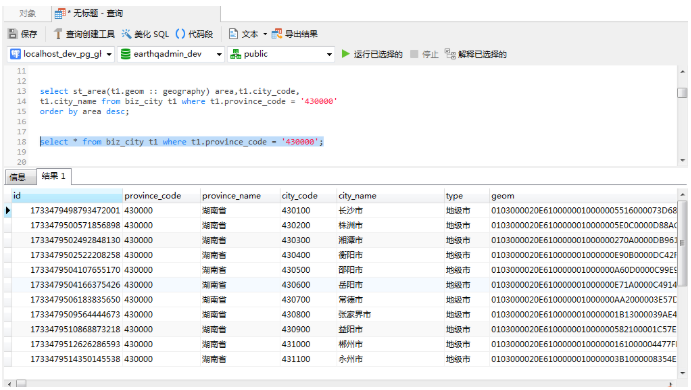
Task: Click Export Result (导出结果)
Action: tap(295, 34)
